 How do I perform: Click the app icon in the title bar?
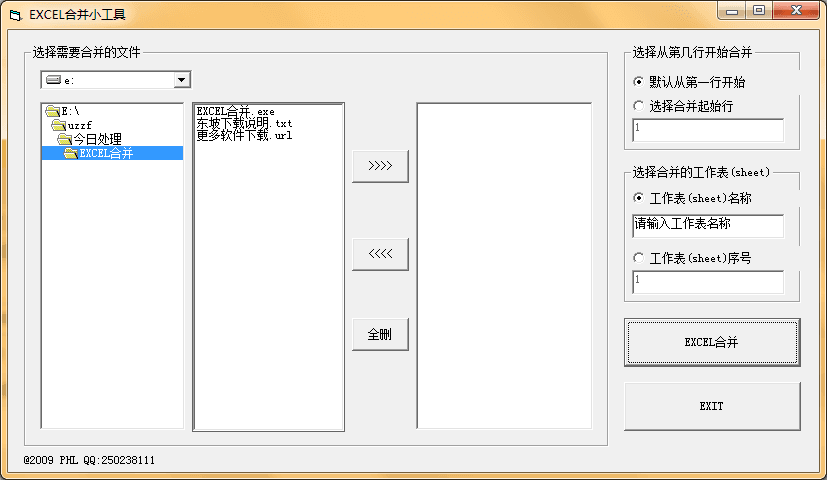(16, 15)
